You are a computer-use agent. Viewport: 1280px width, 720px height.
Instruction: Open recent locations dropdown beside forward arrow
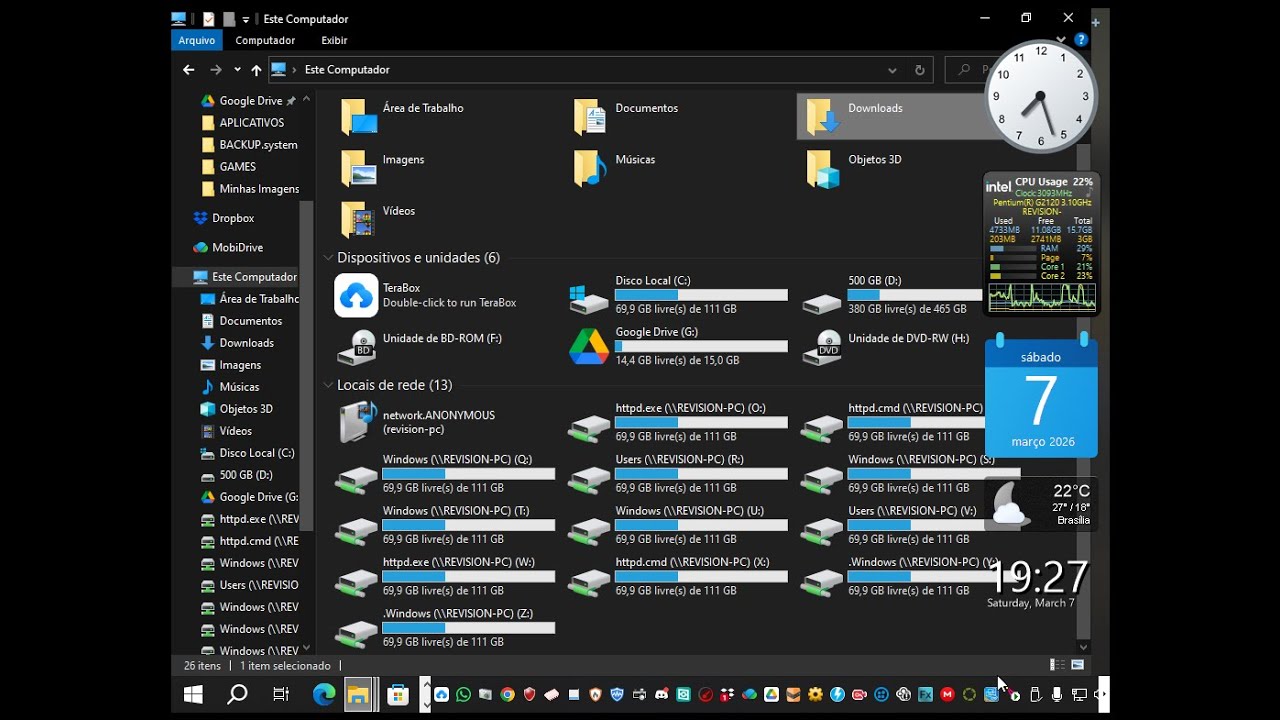237,70
